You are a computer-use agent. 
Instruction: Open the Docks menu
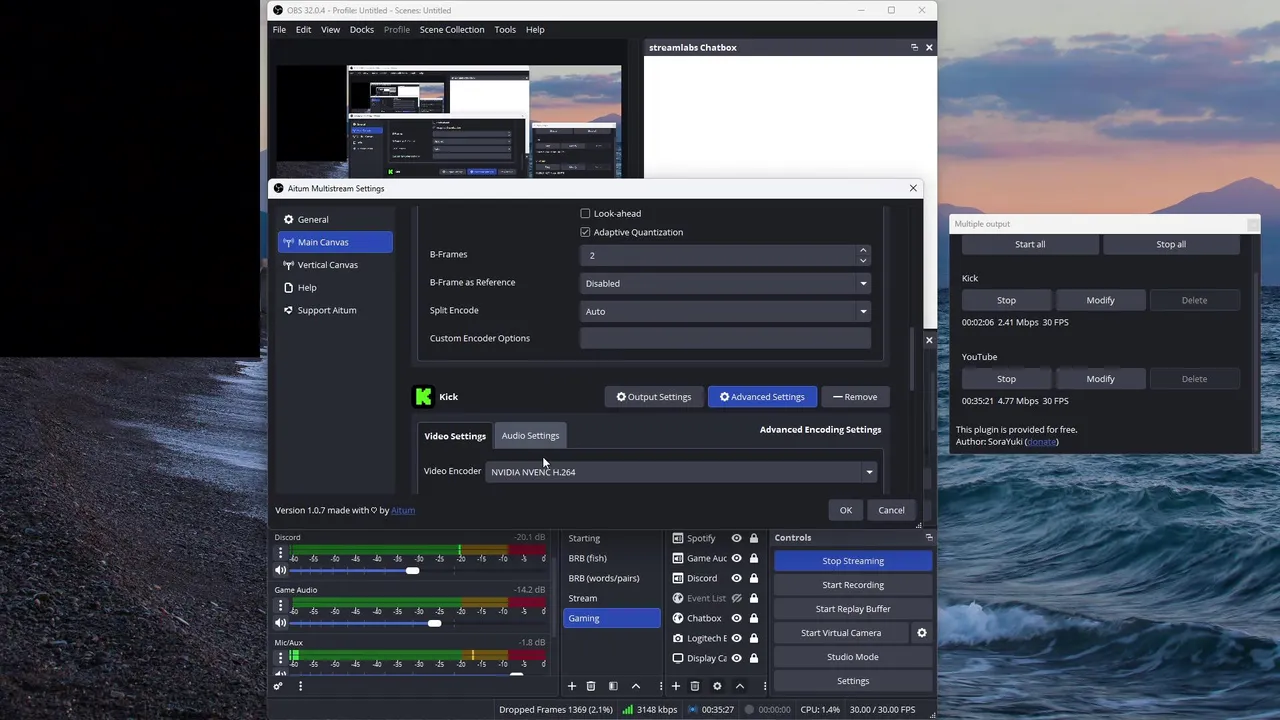tap(362, 29)
